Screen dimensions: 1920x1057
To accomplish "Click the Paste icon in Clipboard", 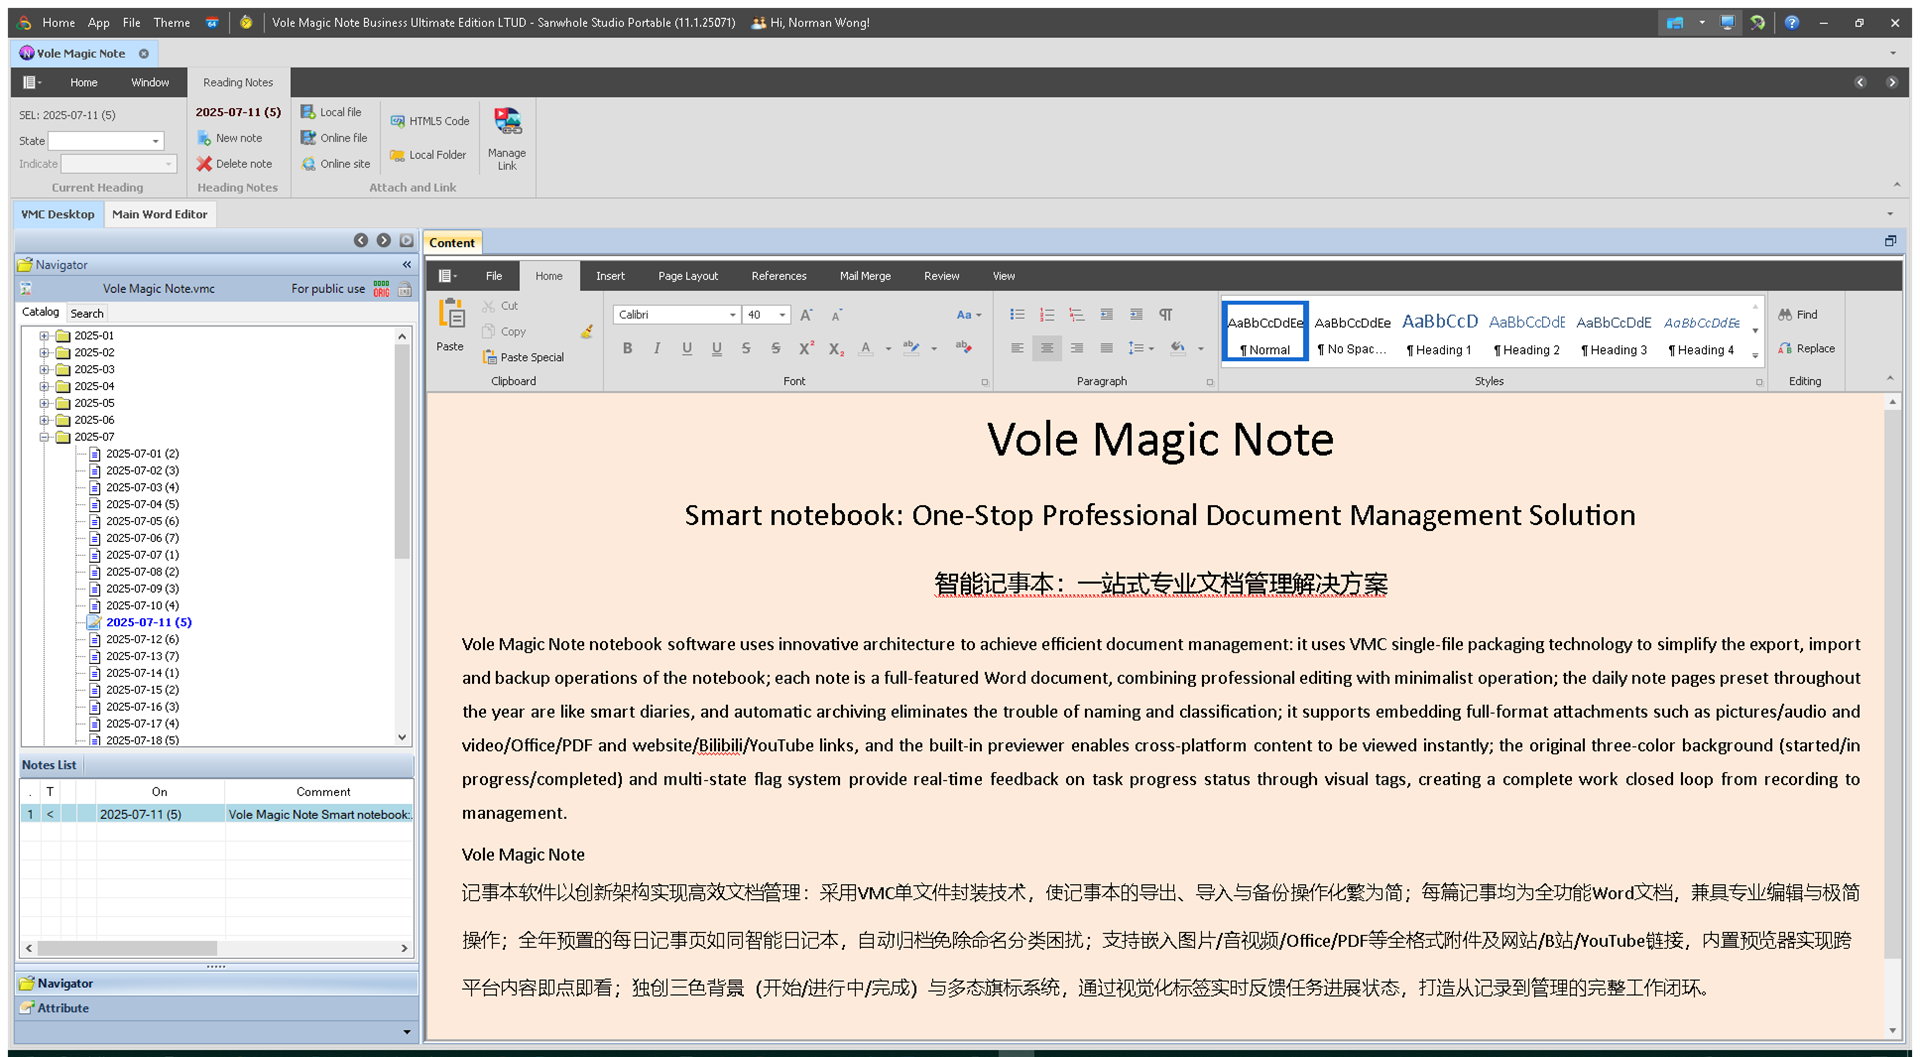I will [451, 315].
